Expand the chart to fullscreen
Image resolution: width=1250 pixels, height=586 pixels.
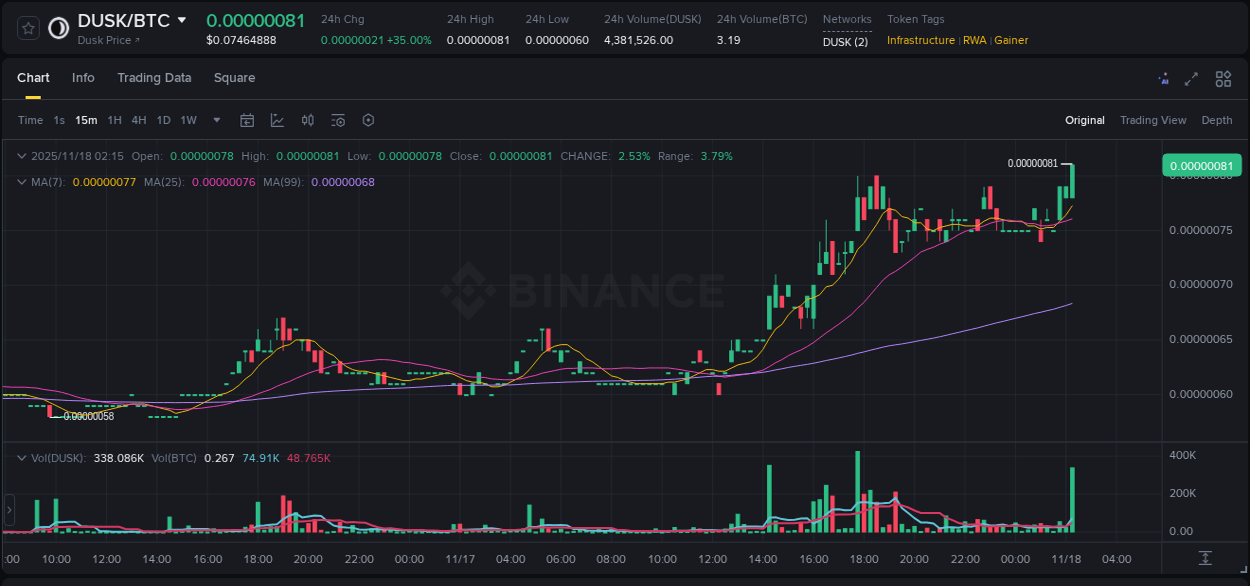click(x=1191, y=78)
